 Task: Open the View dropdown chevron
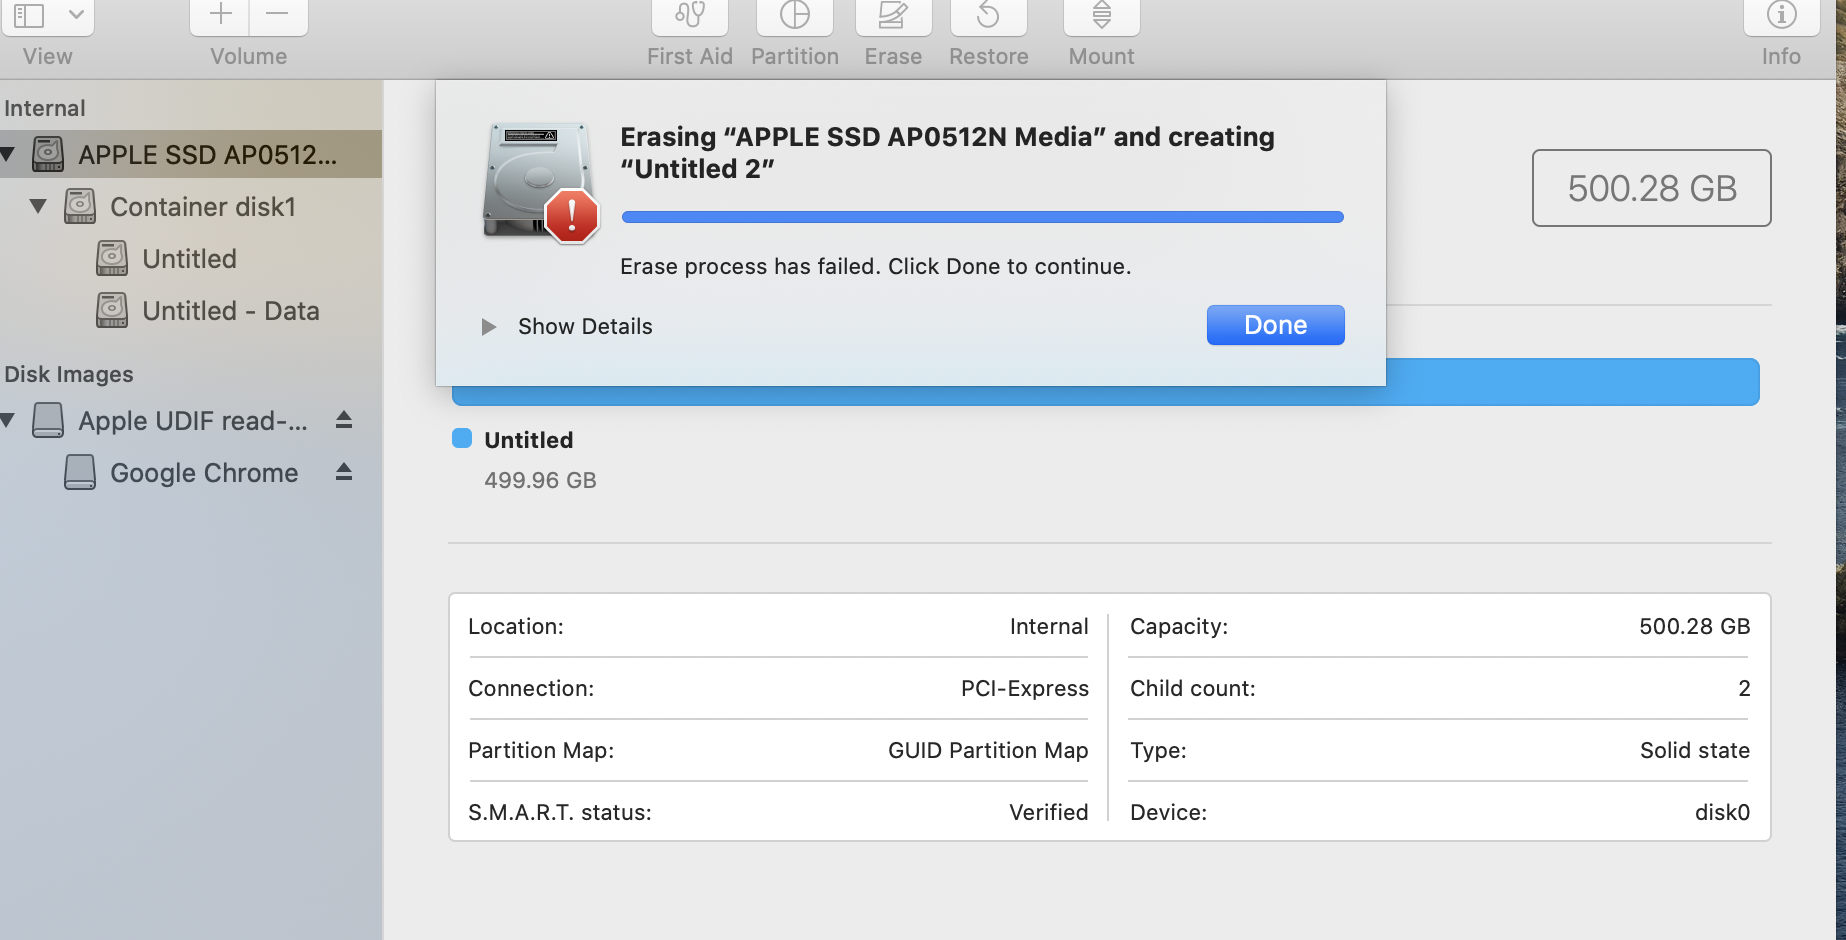click(76, 15)
